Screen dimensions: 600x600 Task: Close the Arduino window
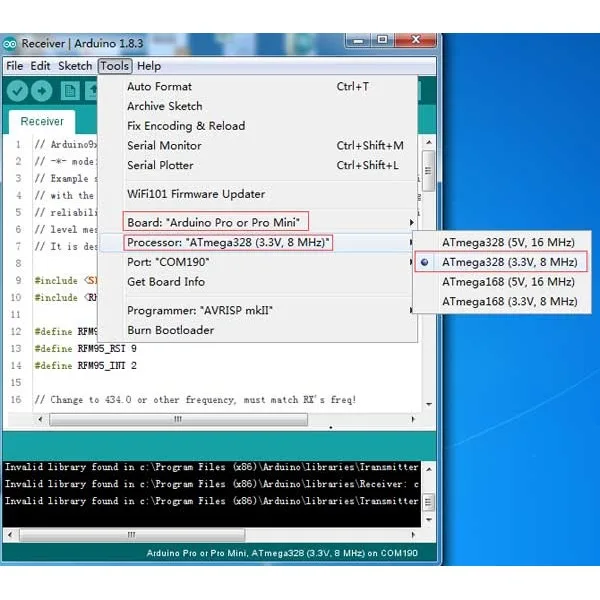tap(416, 40)
